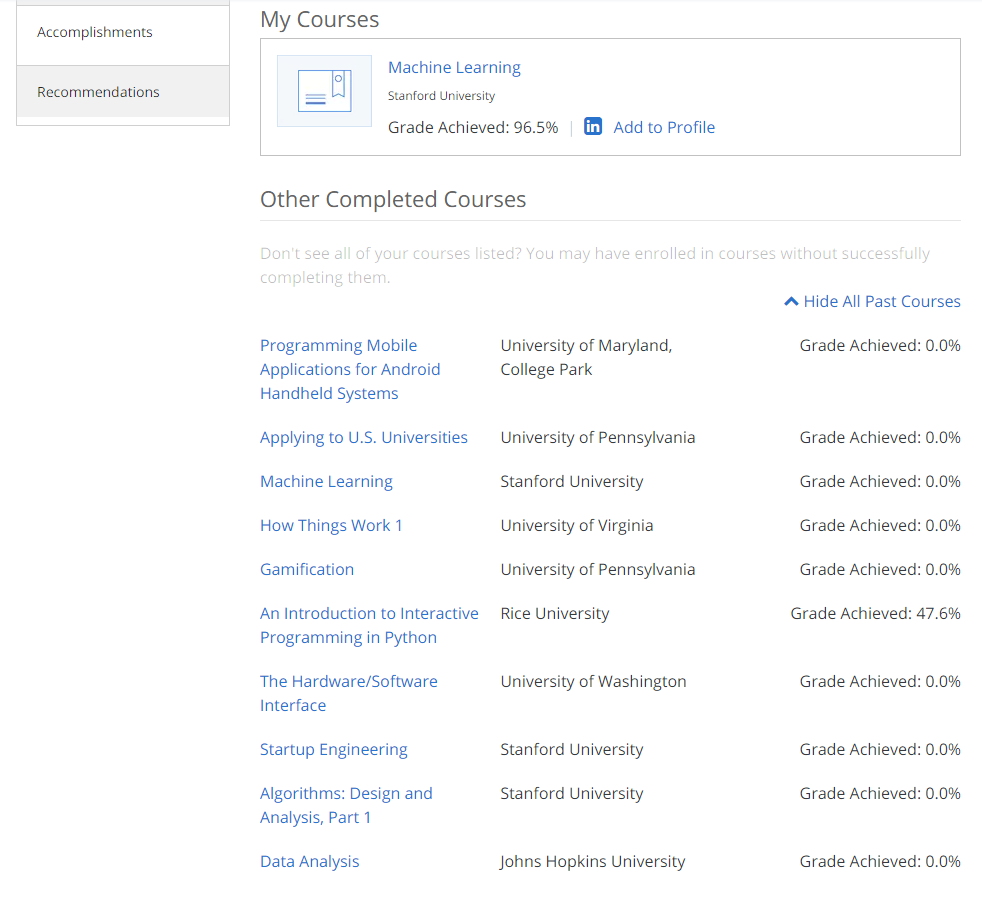
Task: Open the Machine Learning course under My Courses
Action: point(454,67)
